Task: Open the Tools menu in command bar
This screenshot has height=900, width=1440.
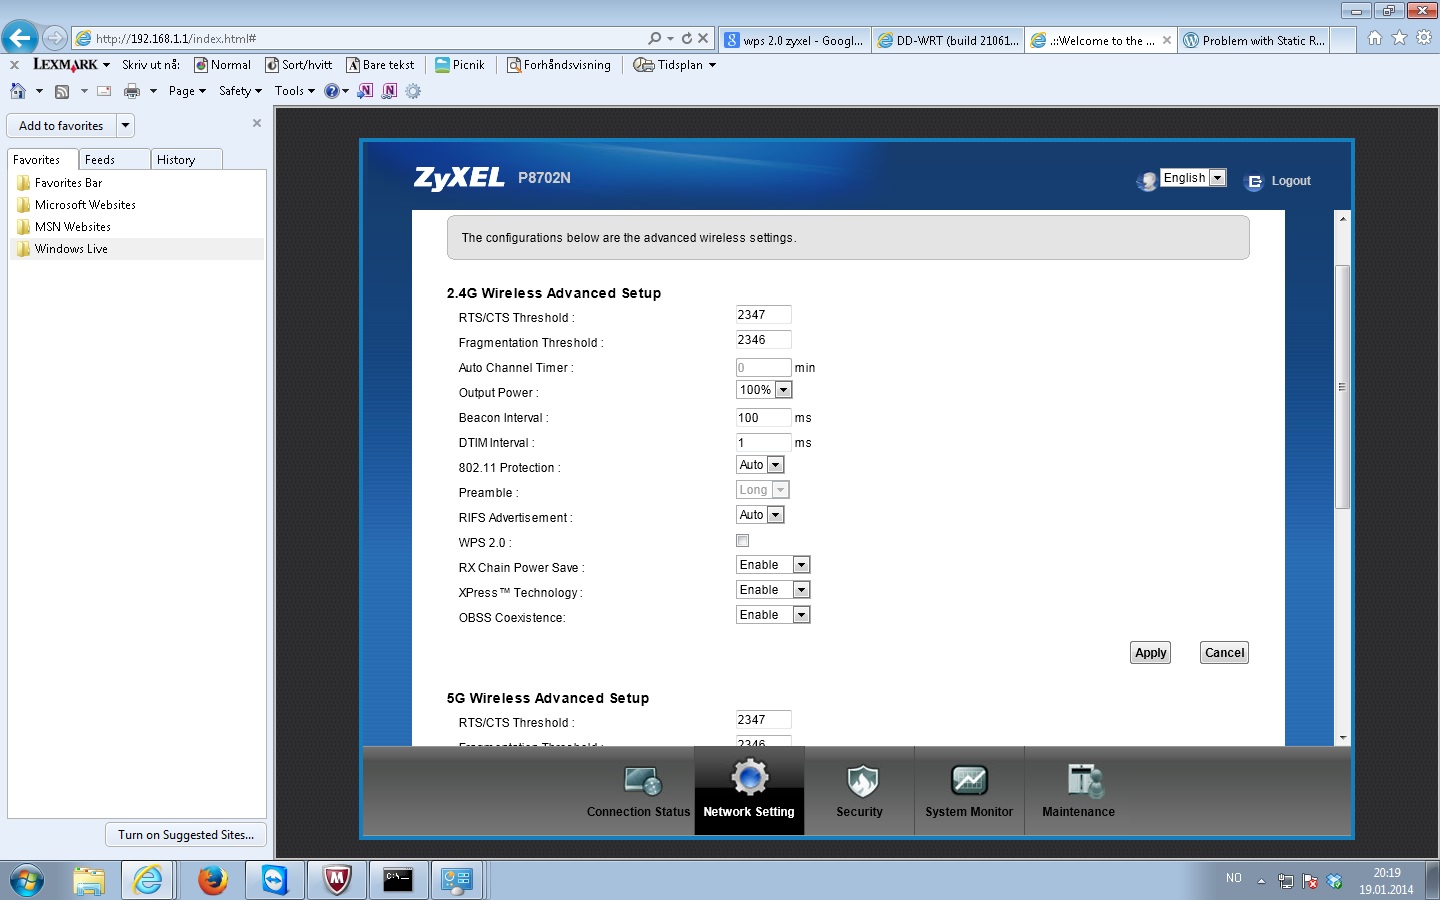Action: [294, 91]
